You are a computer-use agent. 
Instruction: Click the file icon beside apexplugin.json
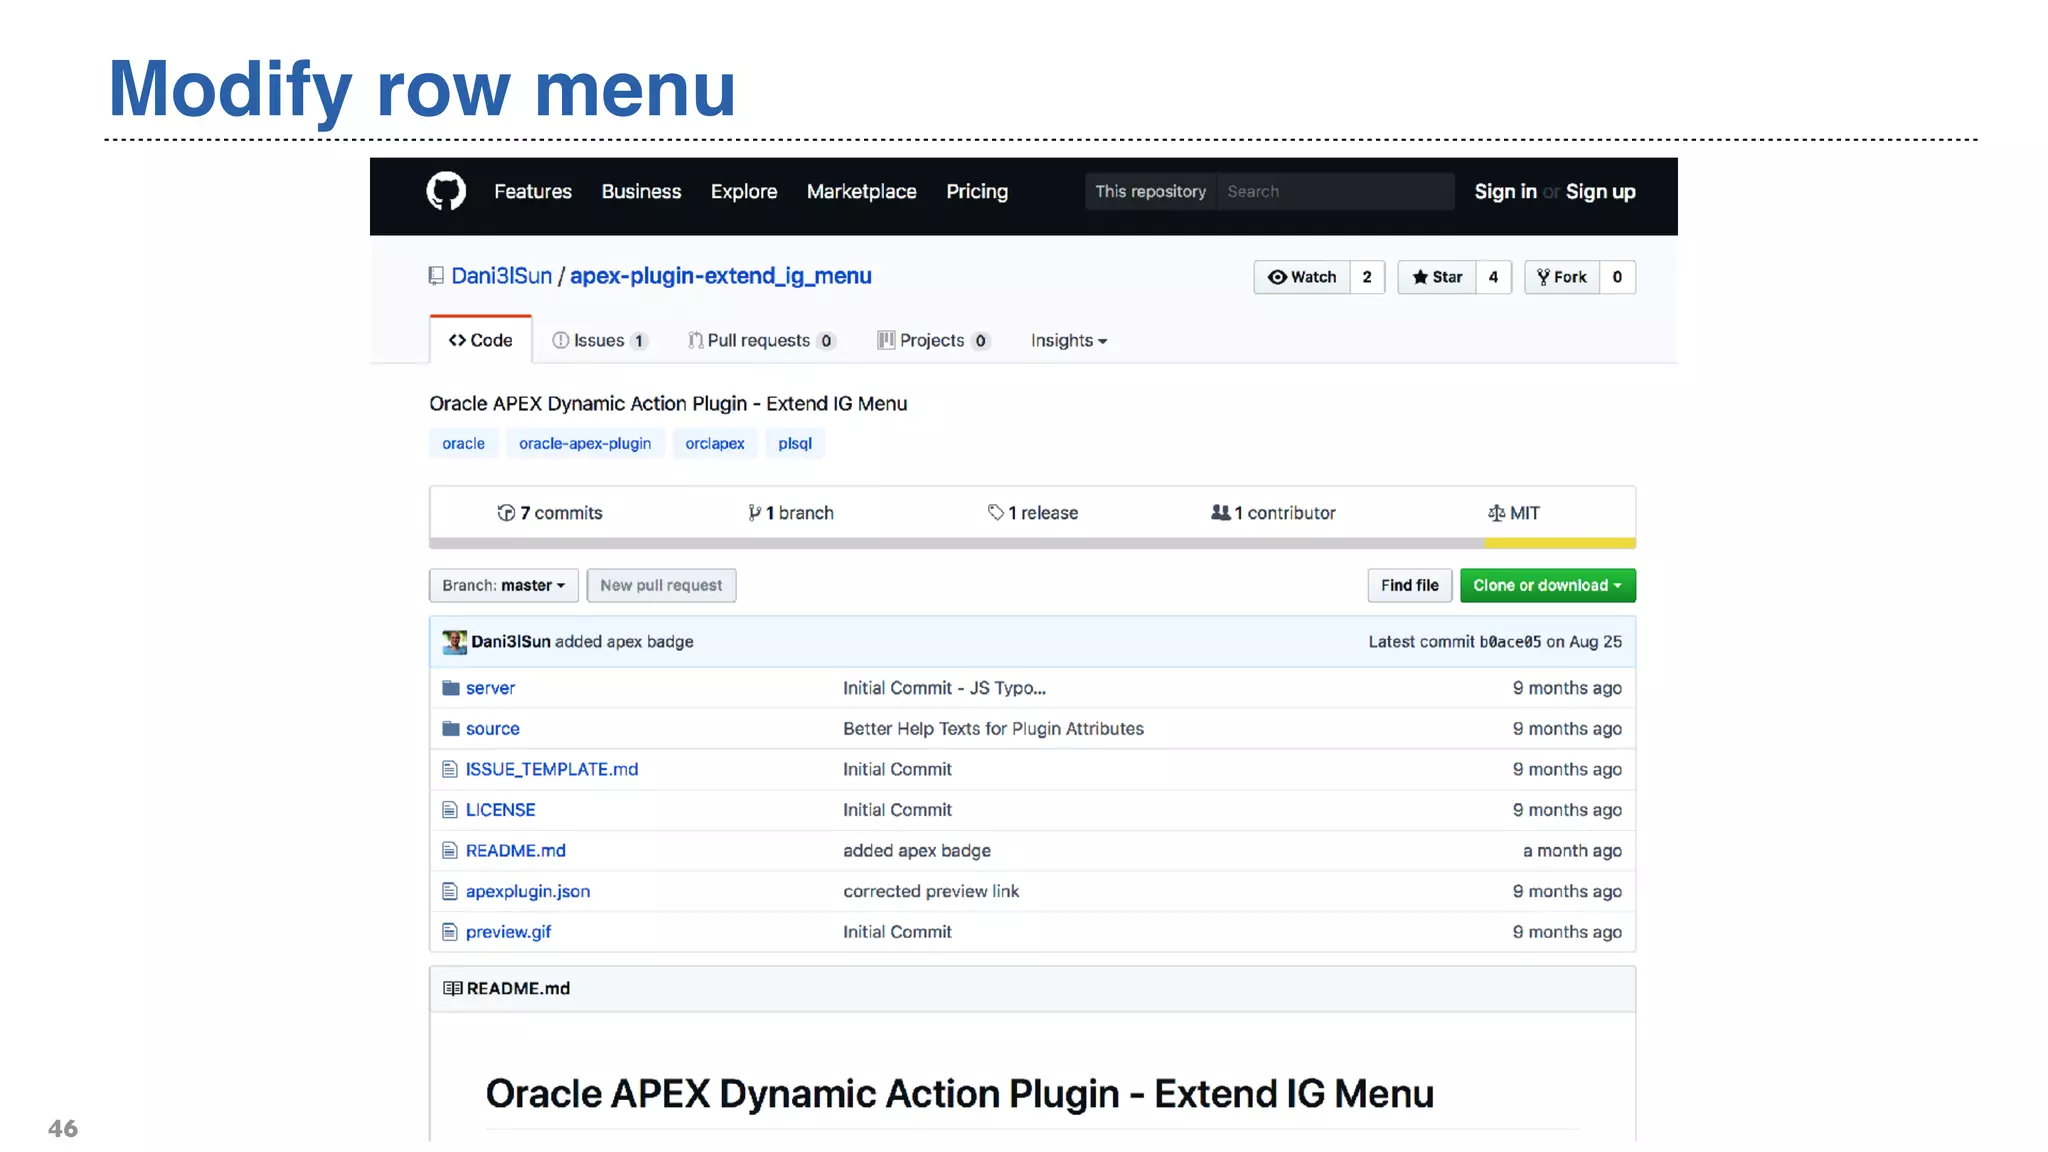450,891
